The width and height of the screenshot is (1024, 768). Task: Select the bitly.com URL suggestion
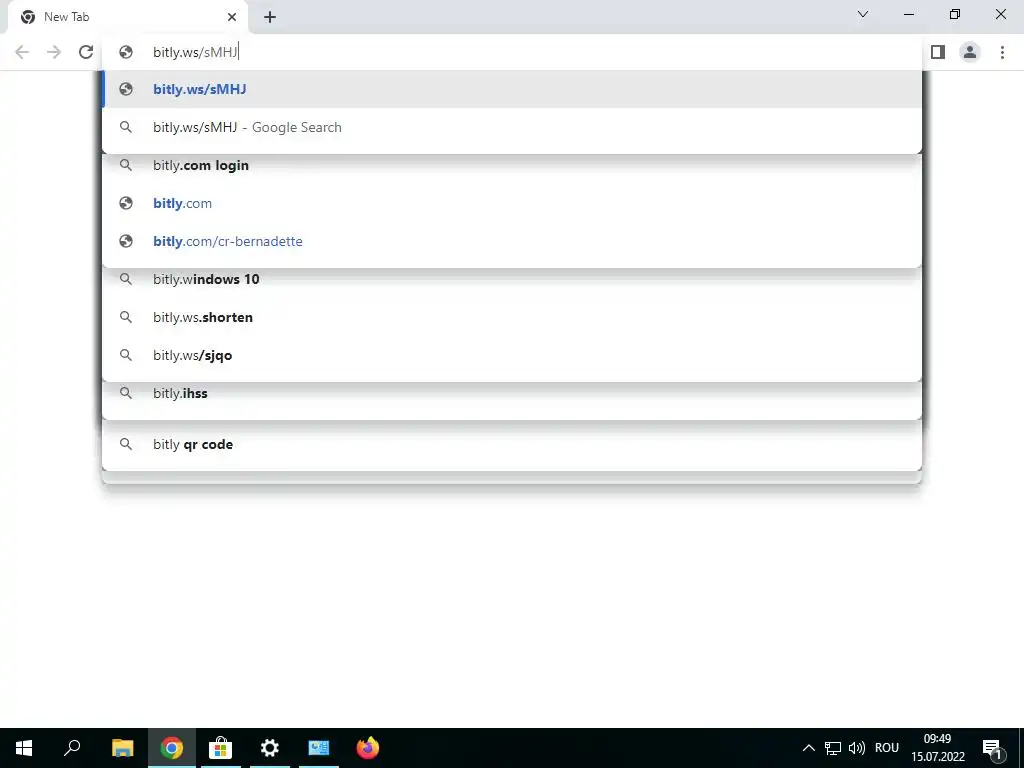click(x=512, y=203)
